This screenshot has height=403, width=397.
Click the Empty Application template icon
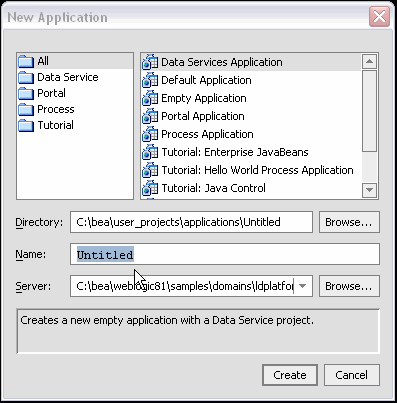pyautogui.click(x=150, y=98)
